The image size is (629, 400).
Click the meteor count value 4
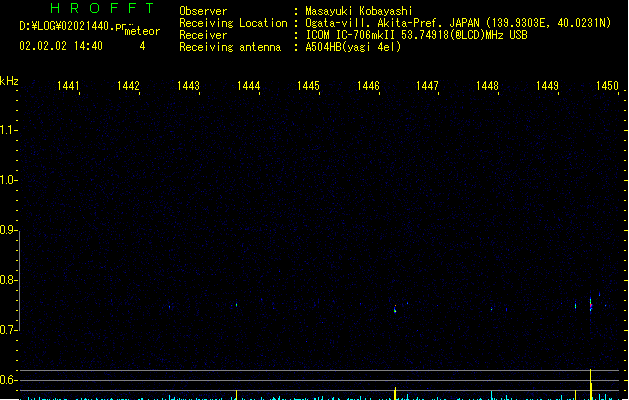[x=142, y=46]
